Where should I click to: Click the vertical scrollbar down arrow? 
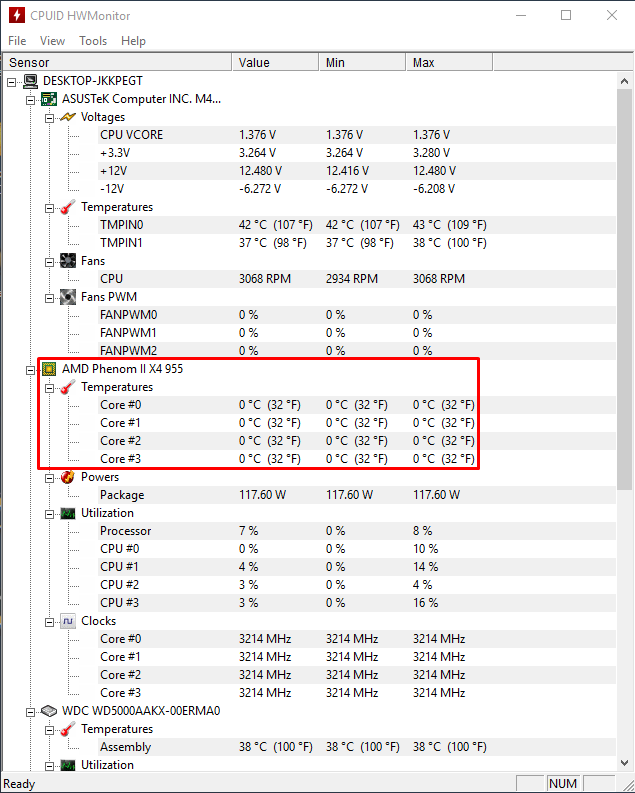626,765
